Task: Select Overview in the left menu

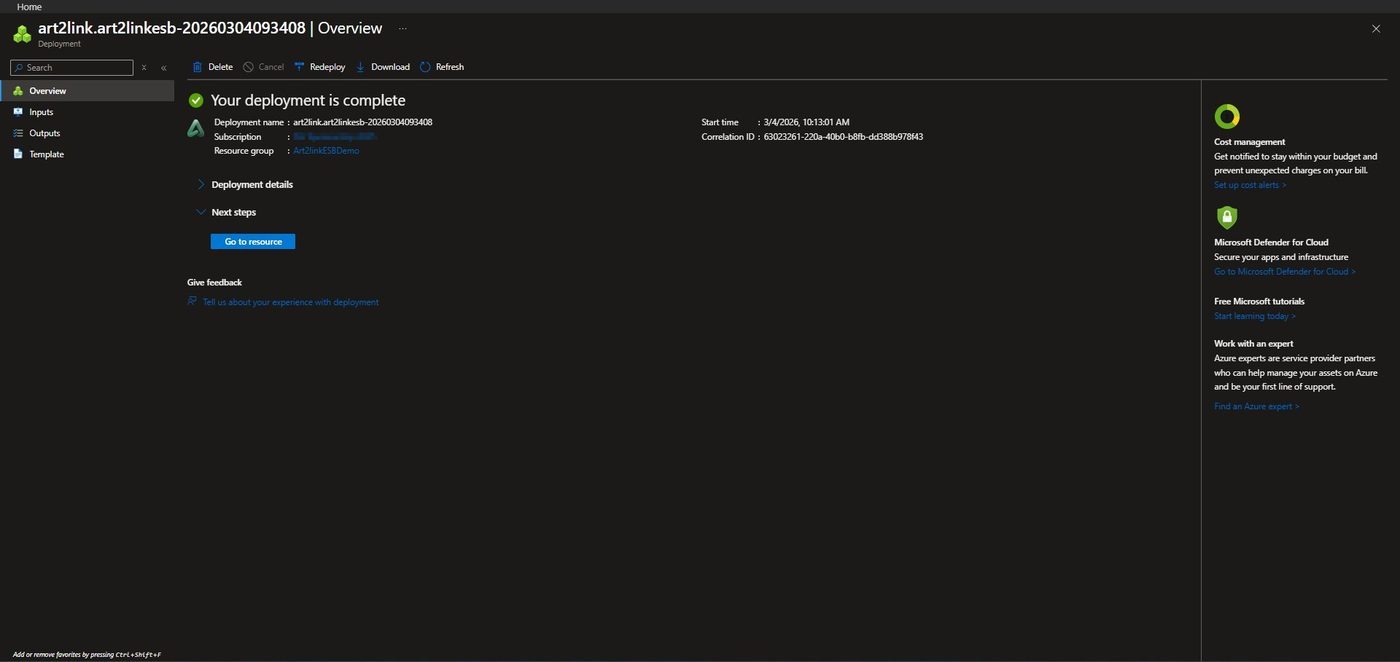Action: 47,91
